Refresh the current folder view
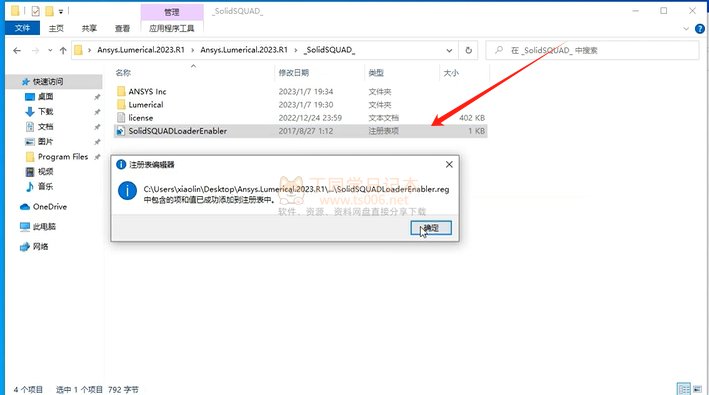Screen dimensions: 709x395 coord(468,50)
